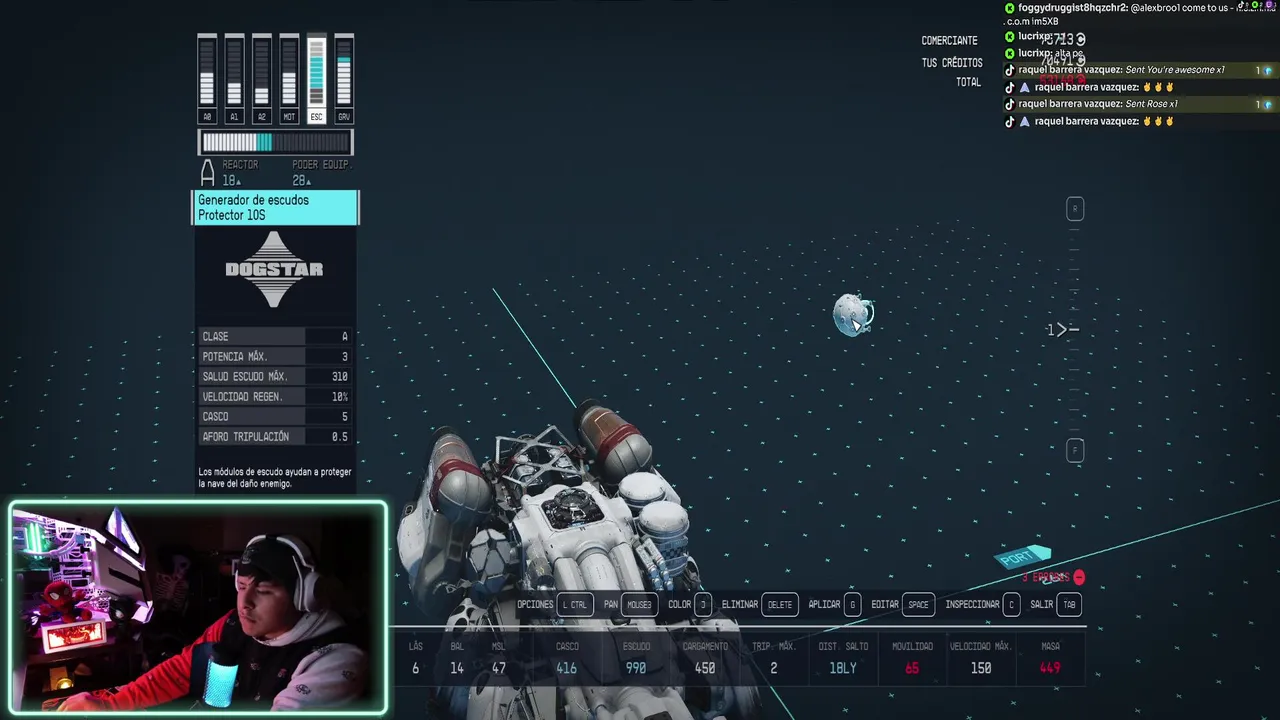The image size is (1280, 720).
Task: Click the 'You're awesome' gift counter
Action: tap(1264, 70)
